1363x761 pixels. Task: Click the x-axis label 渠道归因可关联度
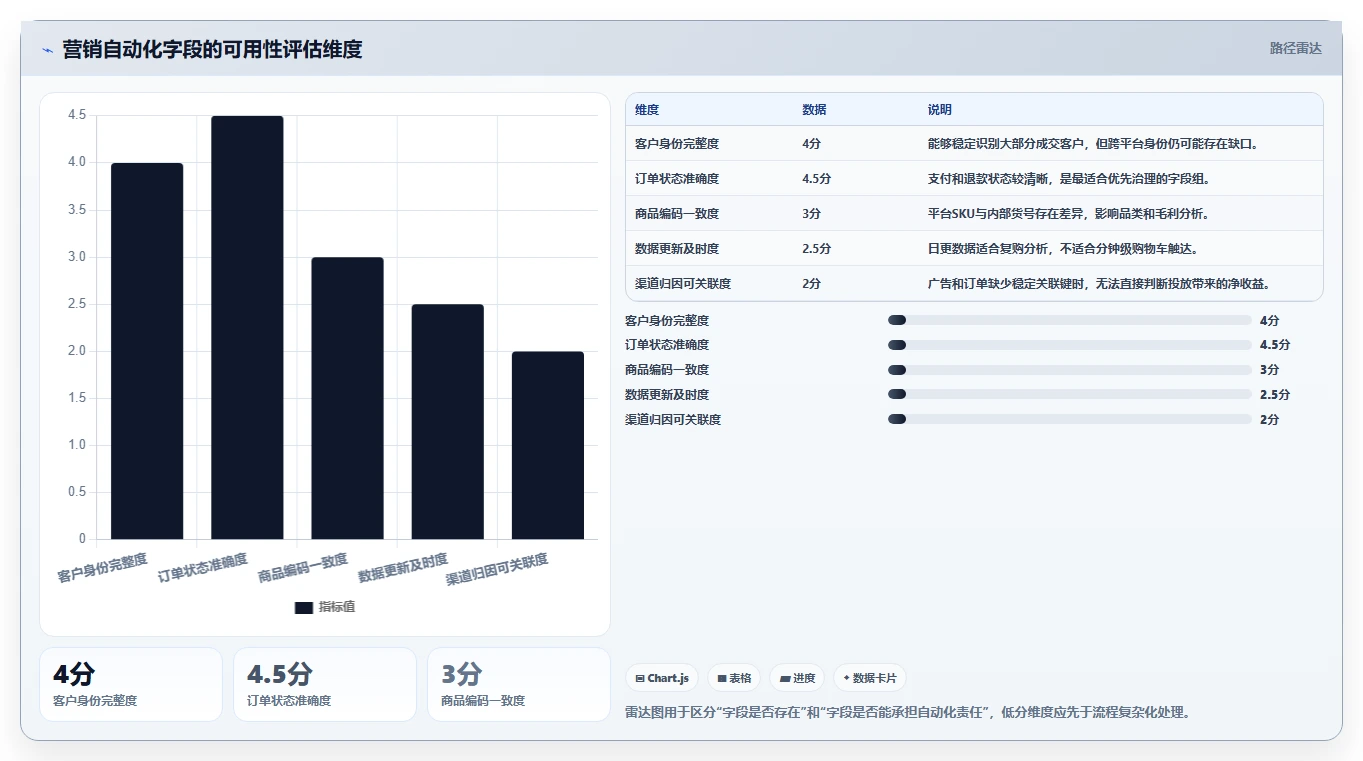(497, 569)
